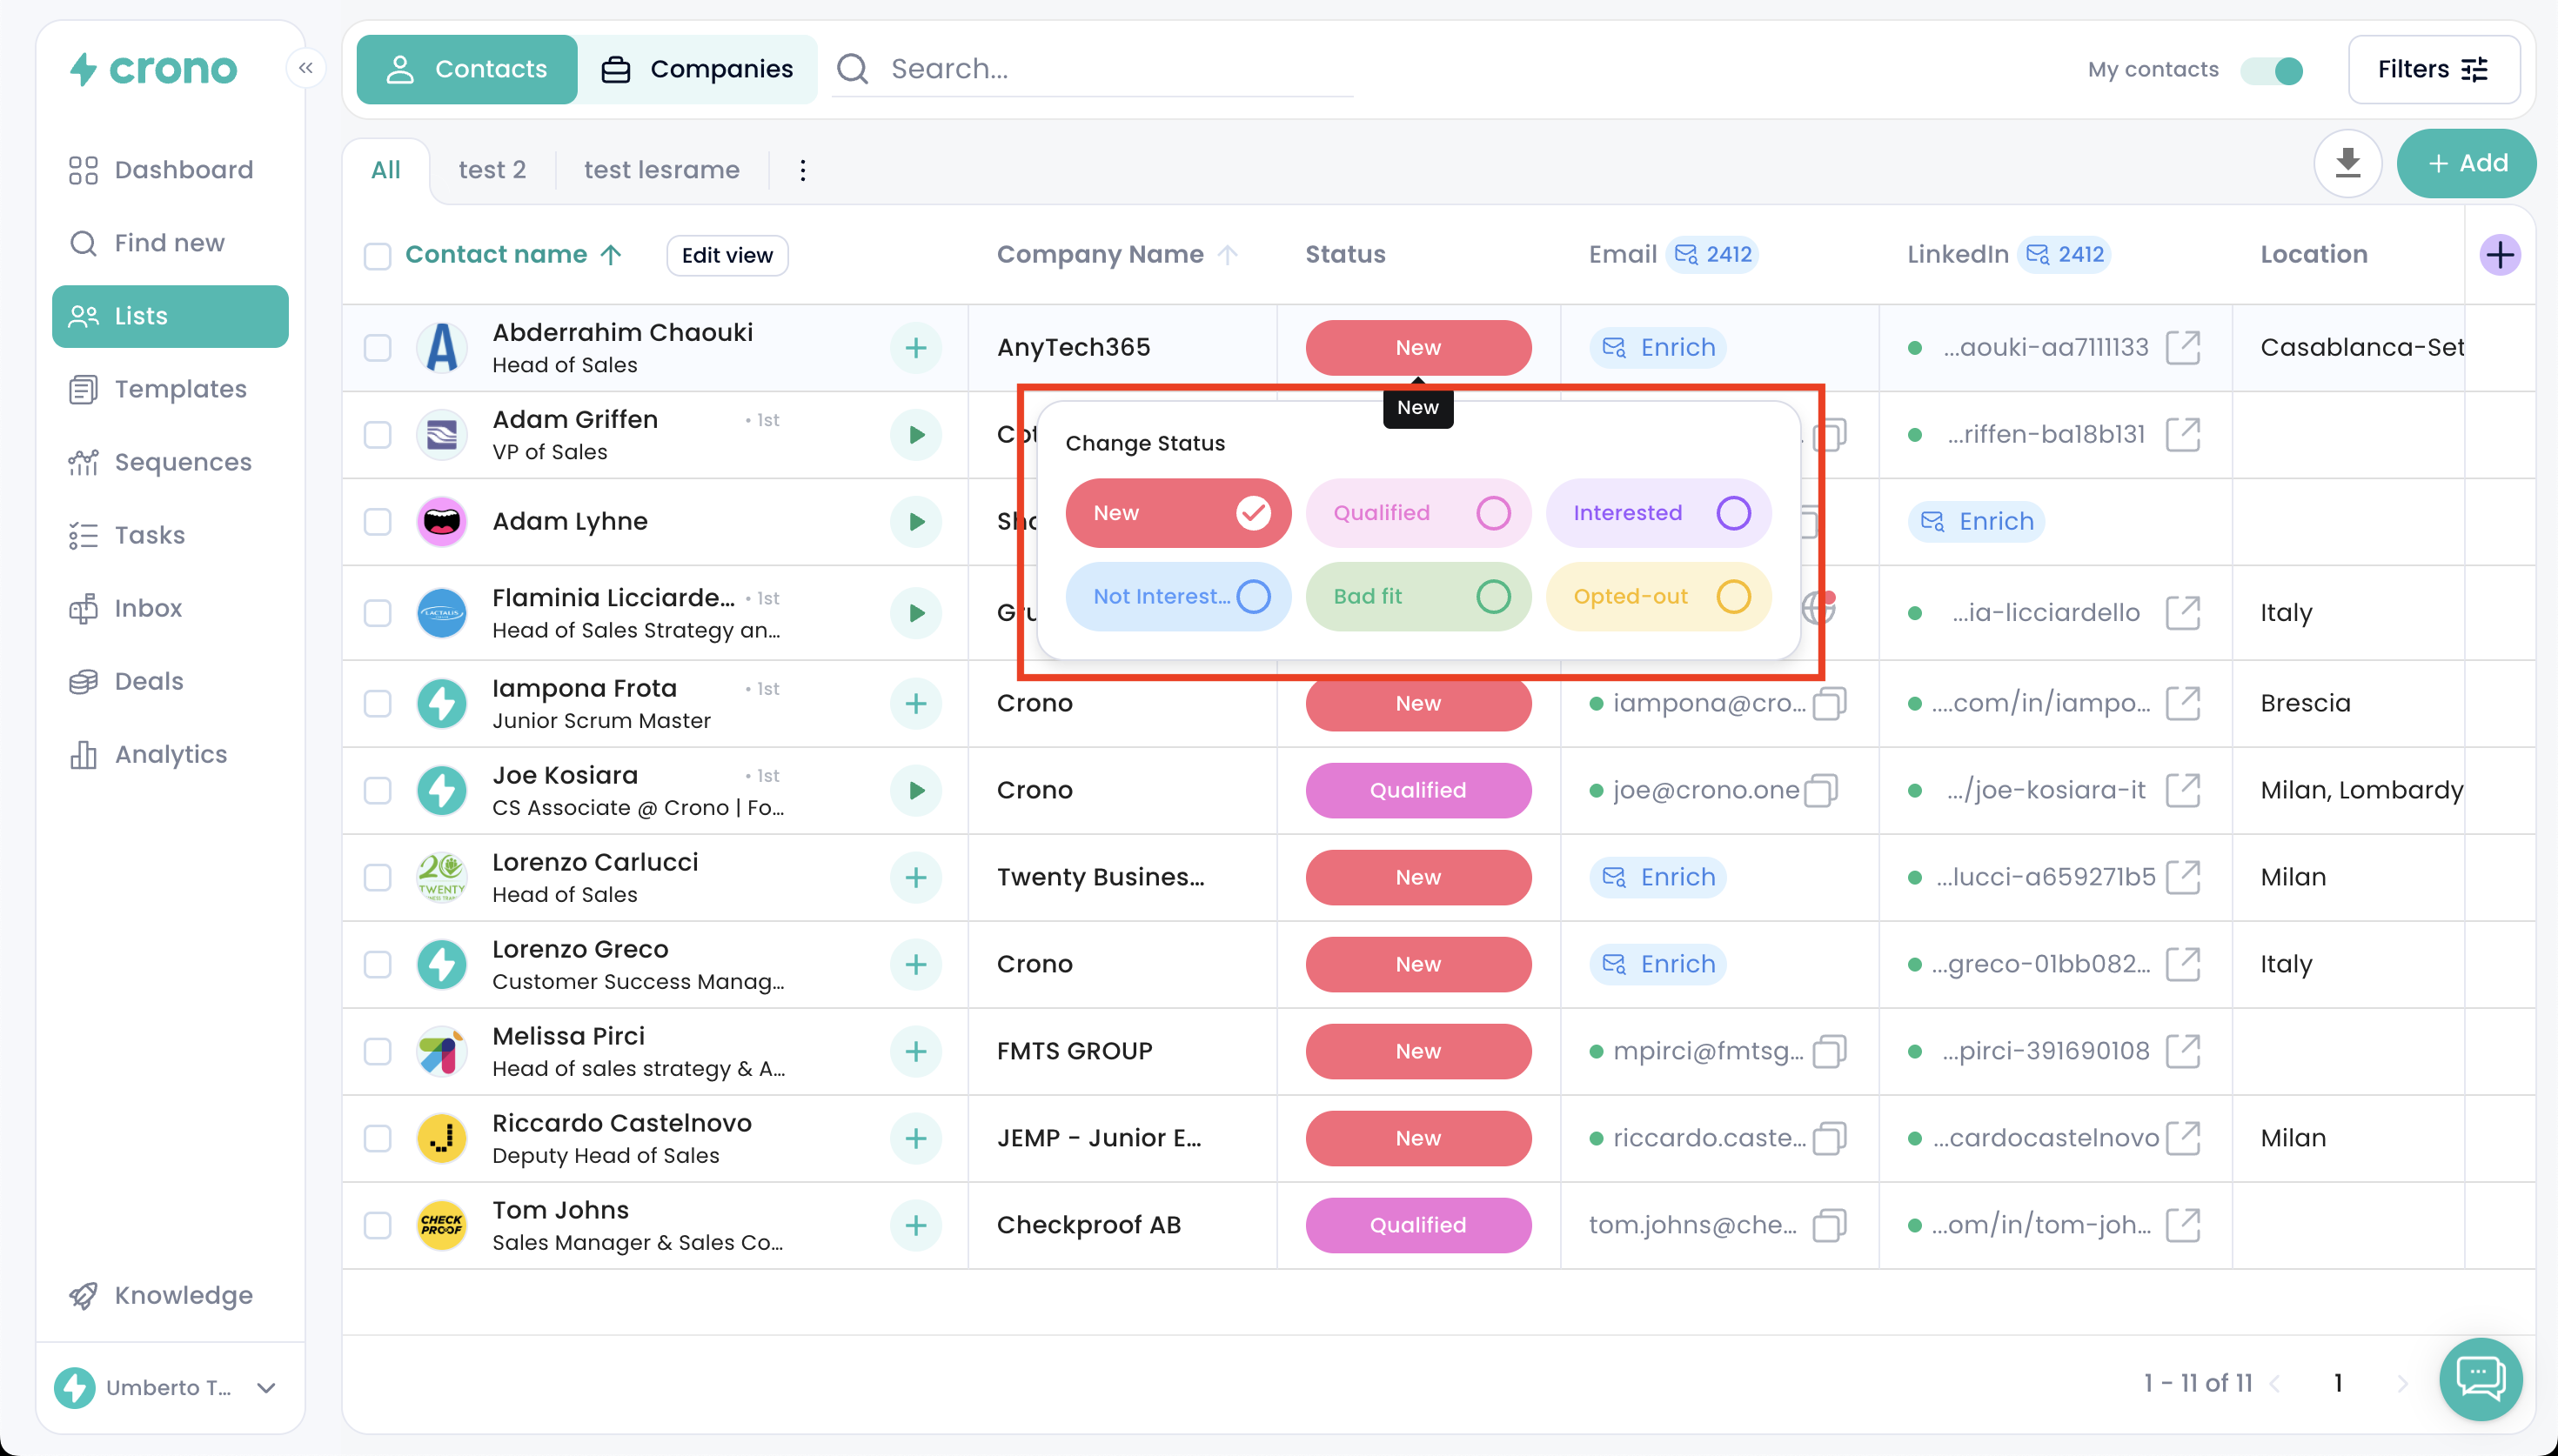Open Analytics from the sidebar
The width and height of the screenshot is (2558, 1456).
[x=170, y=755]
